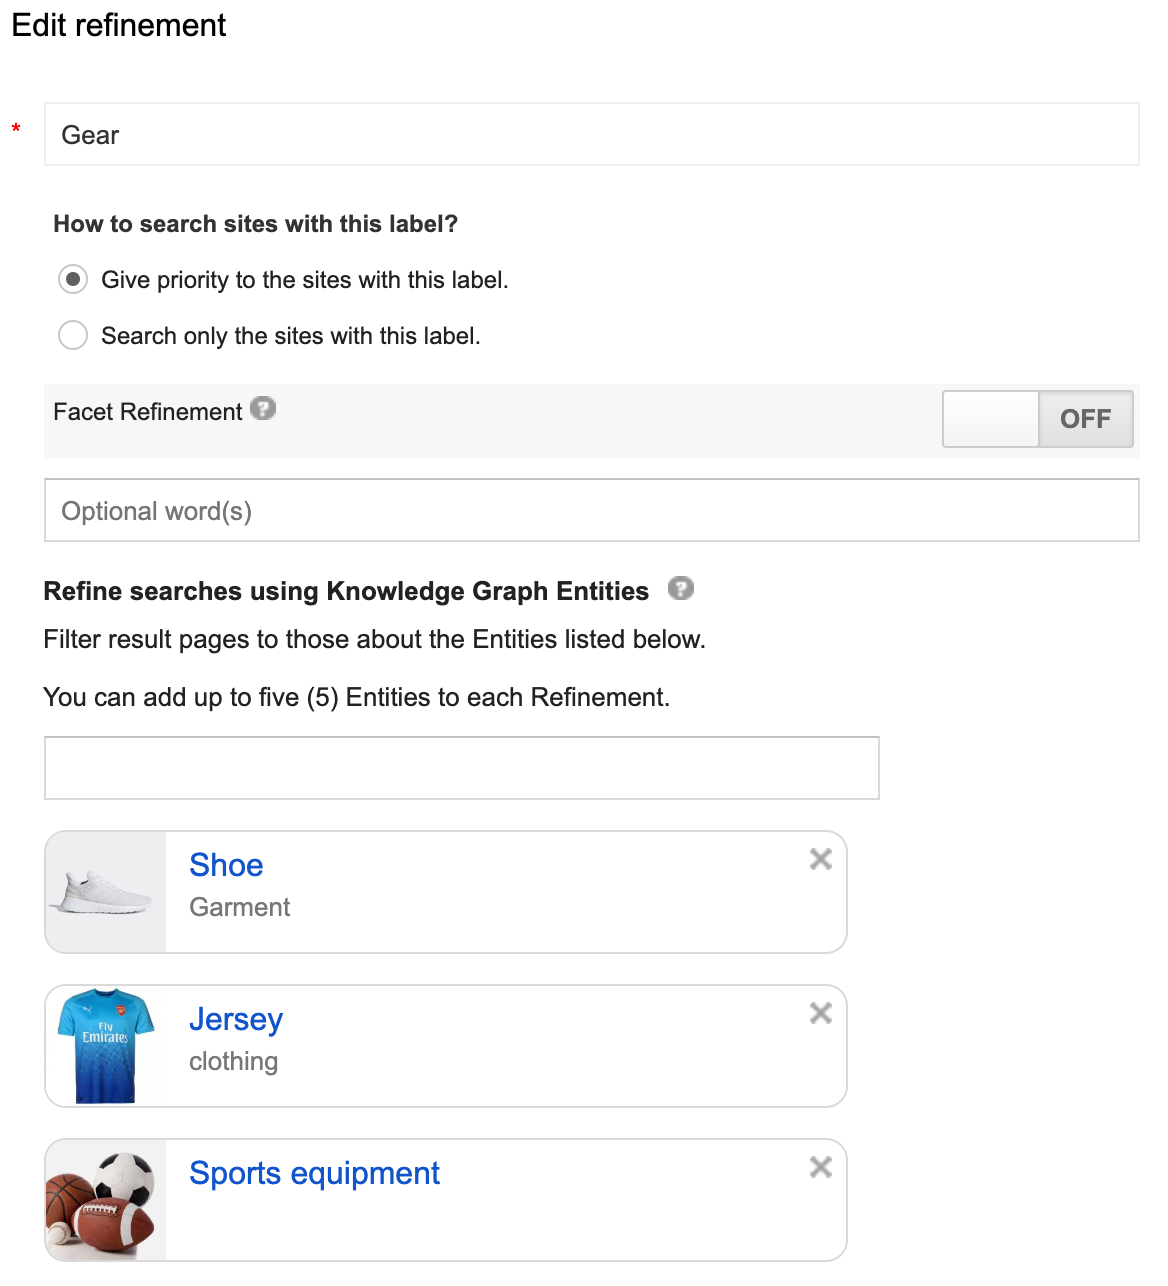The height and width of the screenshot is (1286, 1168).
Task: Open the Sports equipment link
Action: click(x=314, y=1173)
